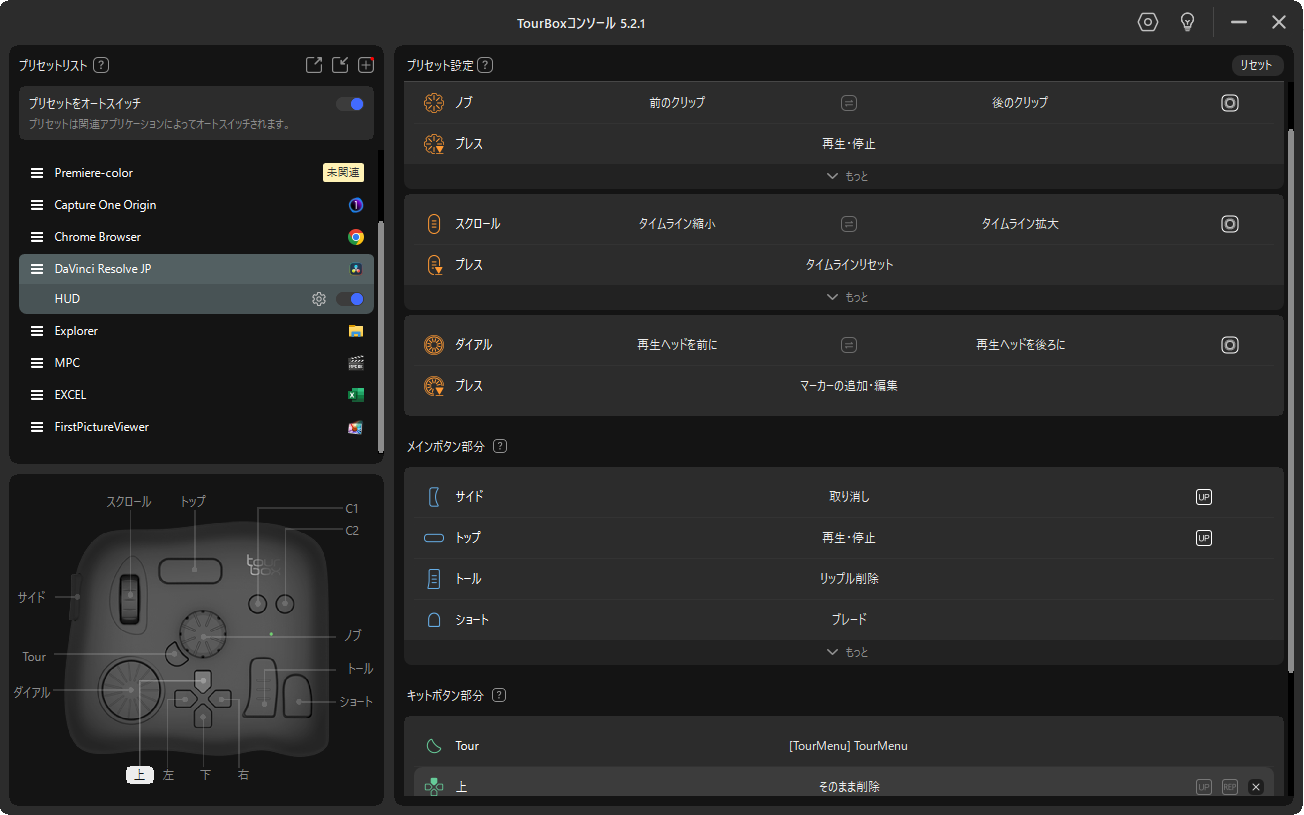Expand more options under Scroll section

[x=847, y=297]
